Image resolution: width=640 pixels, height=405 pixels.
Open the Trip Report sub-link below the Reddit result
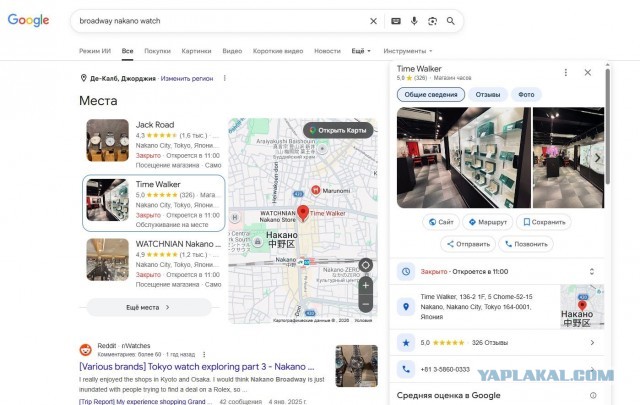(145, 402)
